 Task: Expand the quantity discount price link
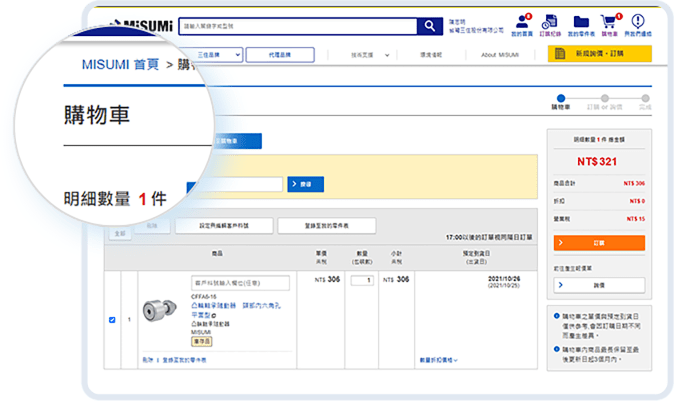tap(438, 359)
